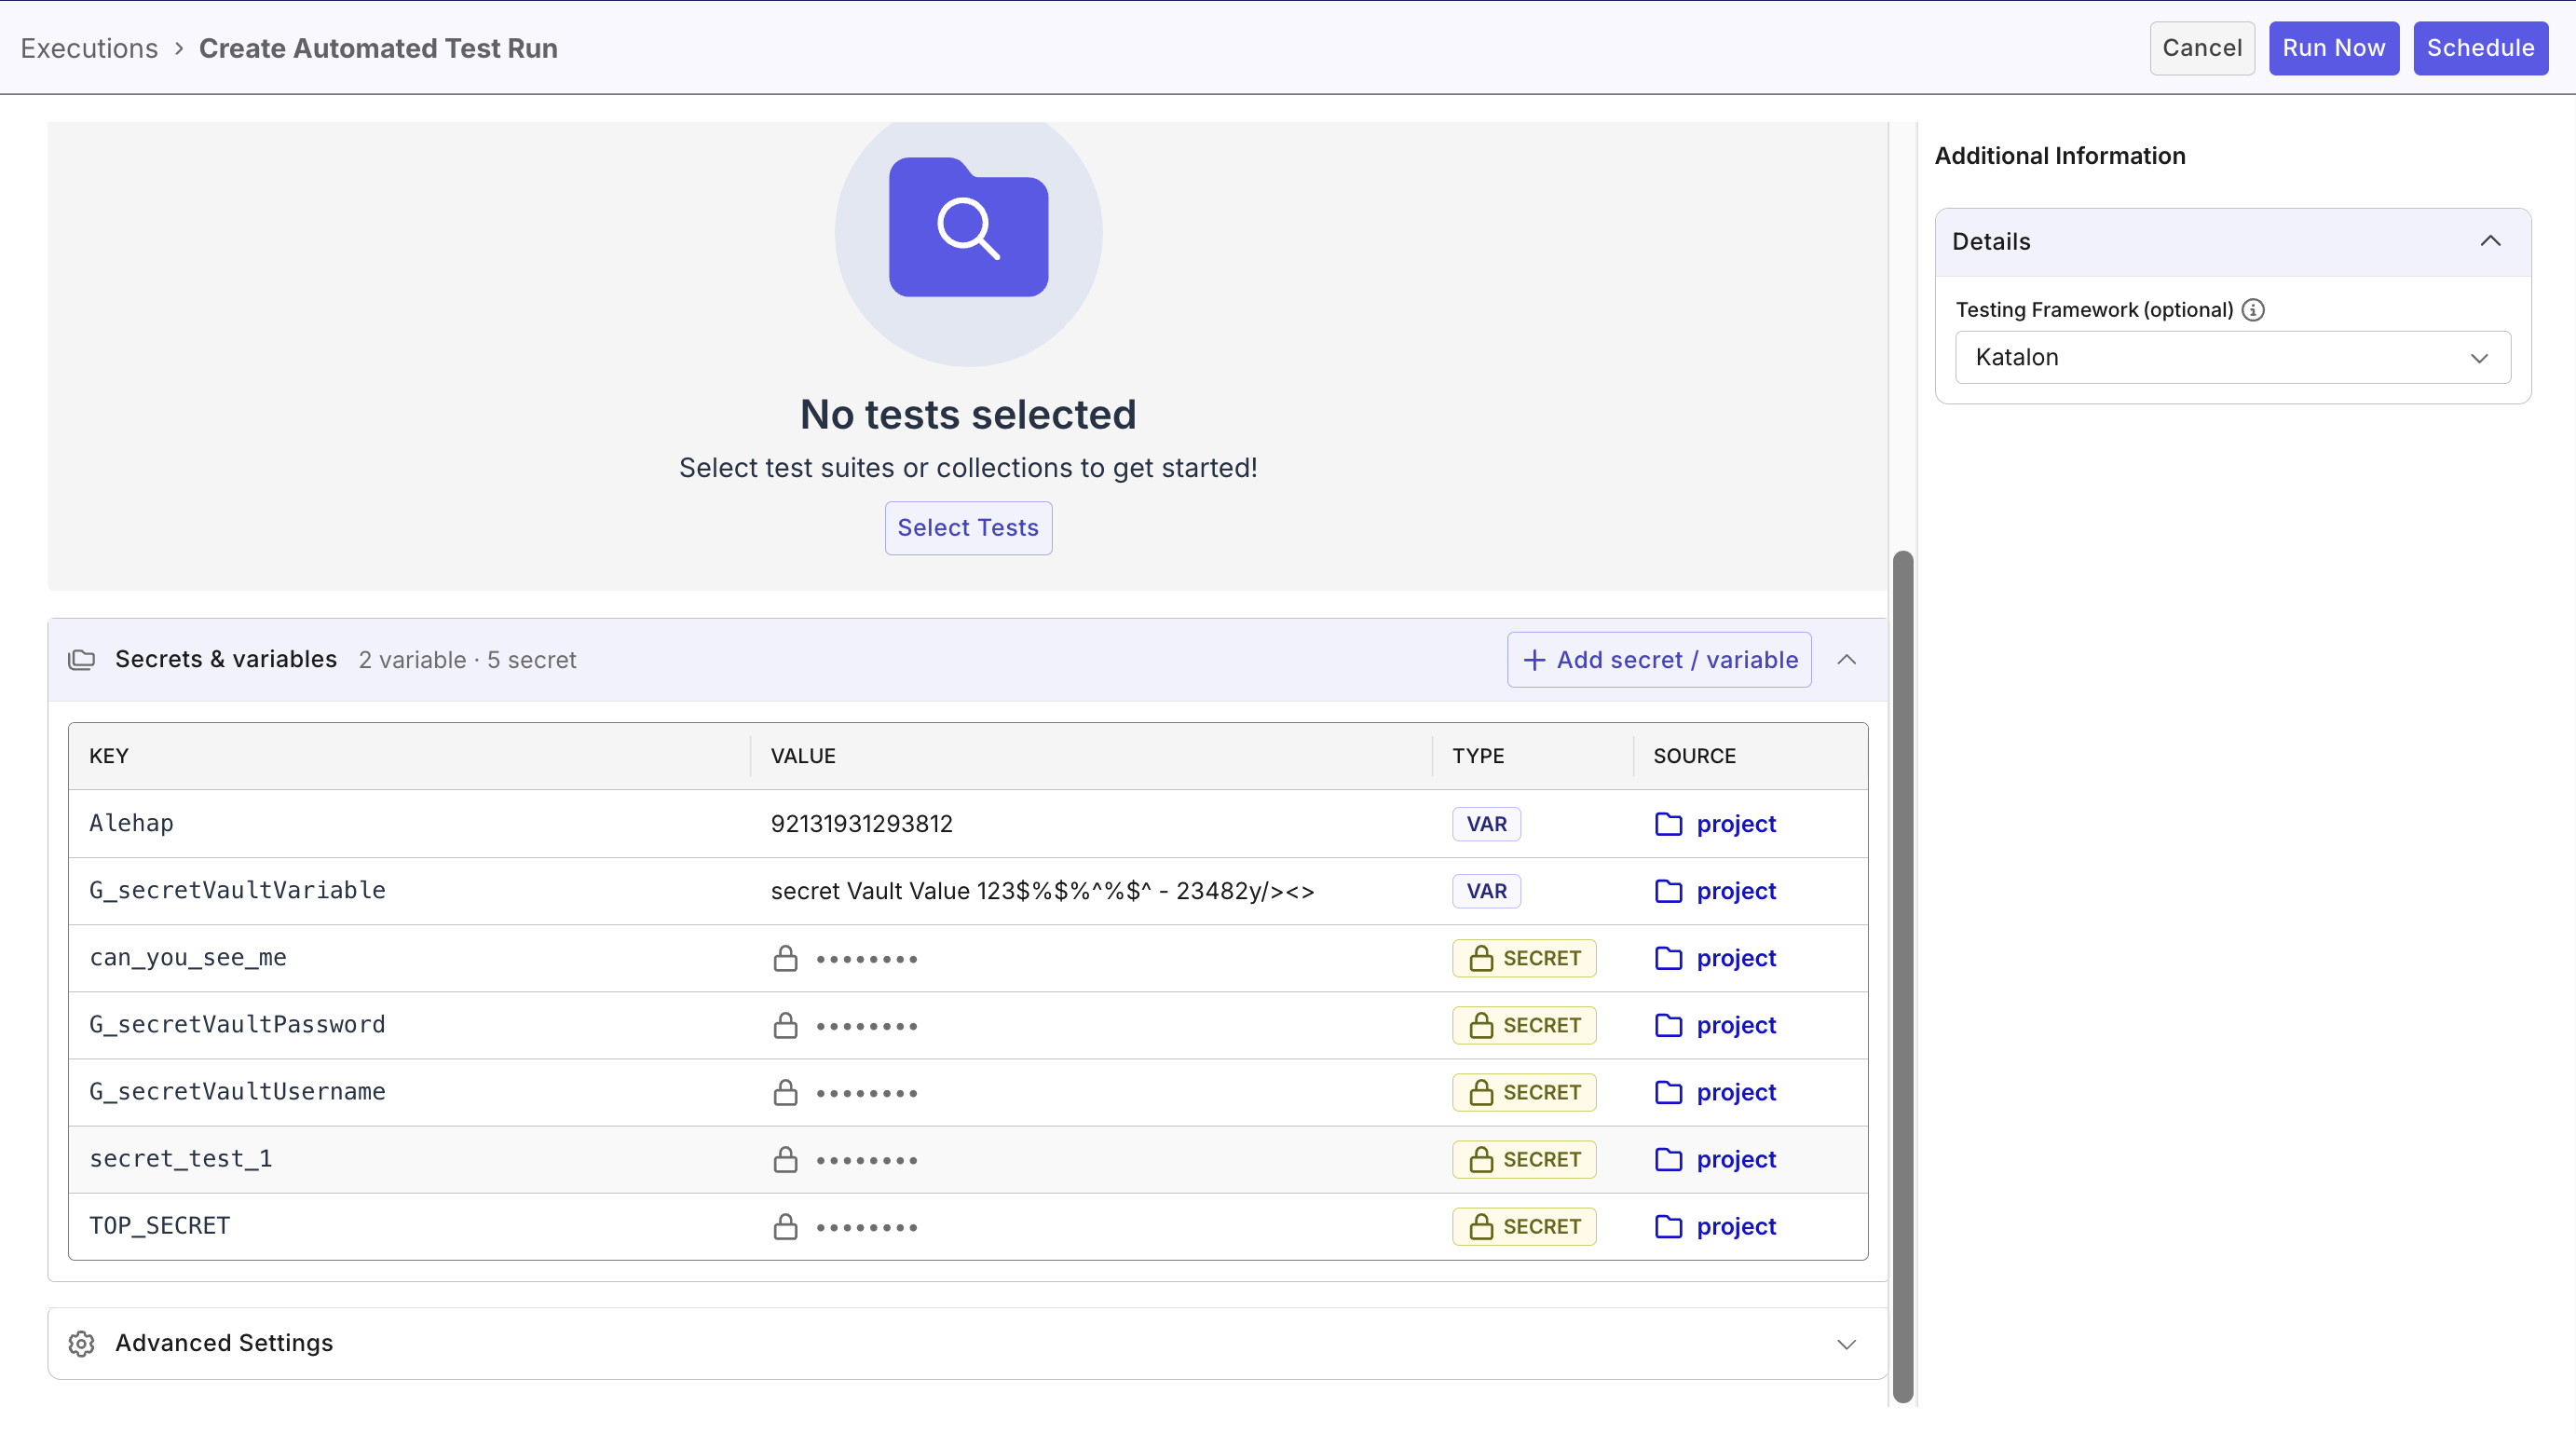The width and height of the screenshot is (2576, 1434).
Task: Click the lock icon in TOP_SECRET value
Action: (785, 1226)
